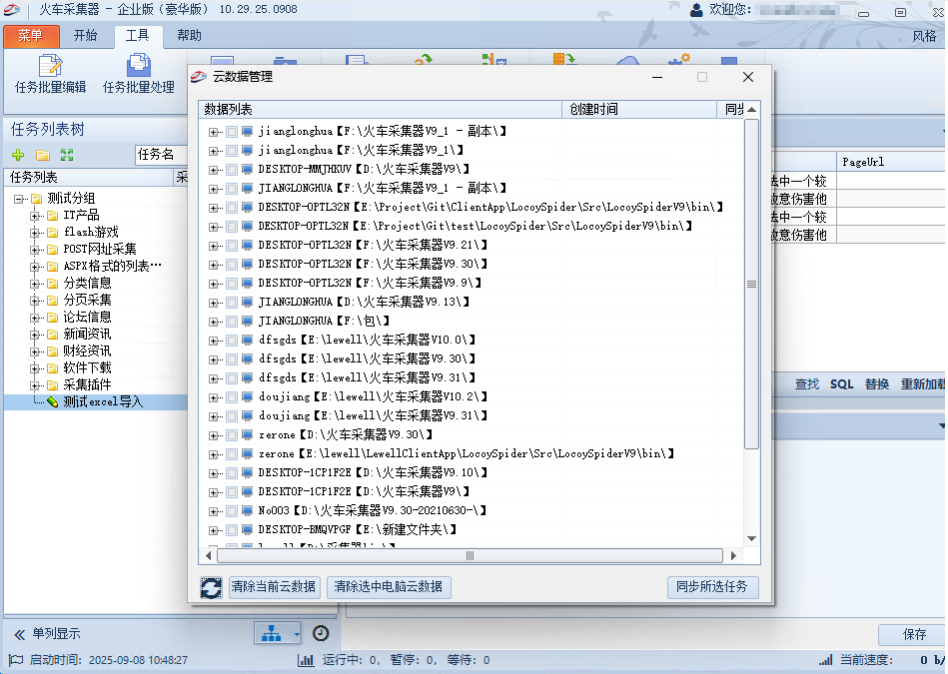Click the 同步所选任务 button
948x674 pixels.
coord(712,587)
